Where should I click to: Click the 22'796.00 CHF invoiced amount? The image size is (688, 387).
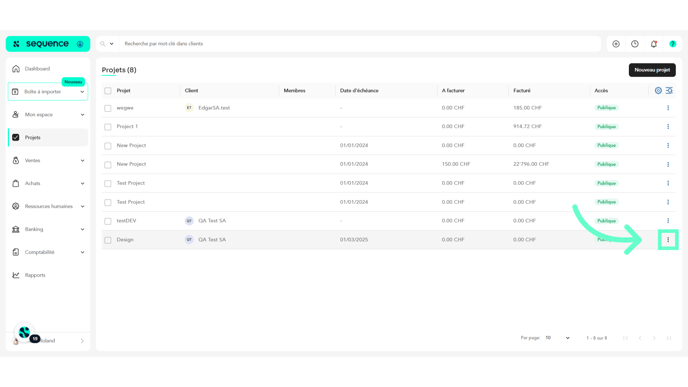[x=531, y=164]
